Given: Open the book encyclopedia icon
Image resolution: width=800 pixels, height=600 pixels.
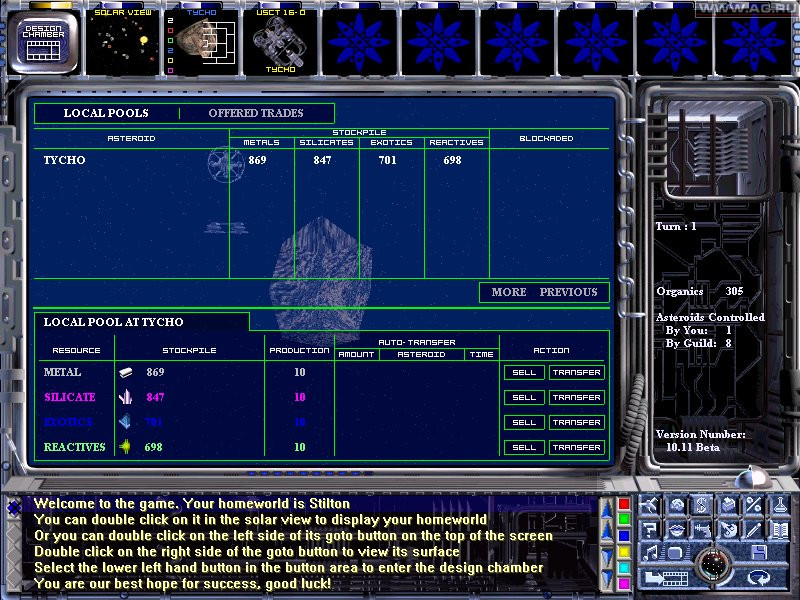Looking at the screenshot, I should click(780, 530).
